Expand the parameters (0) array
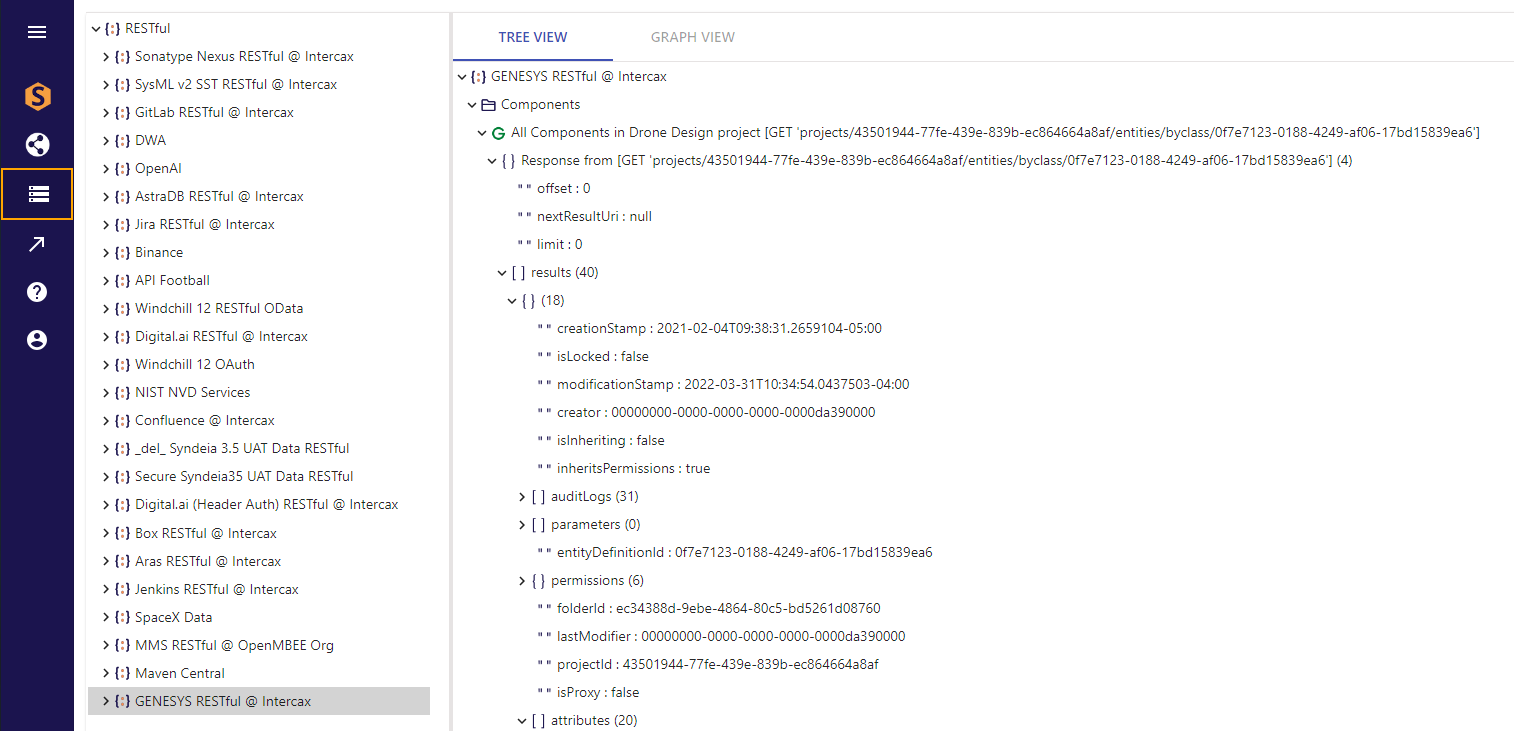The height and width of the screenshot is (731, 1514). (x=522, y=524)
